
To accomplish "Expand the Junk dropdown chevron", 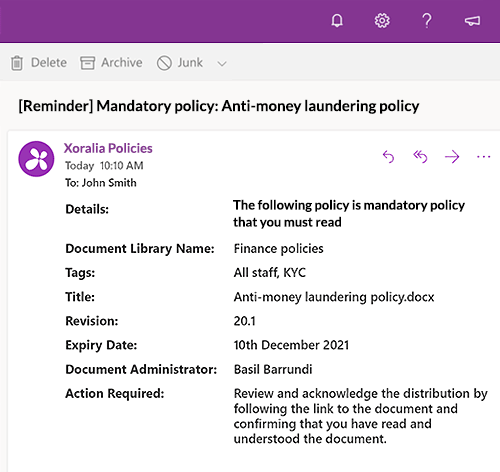I will point(222,63).
